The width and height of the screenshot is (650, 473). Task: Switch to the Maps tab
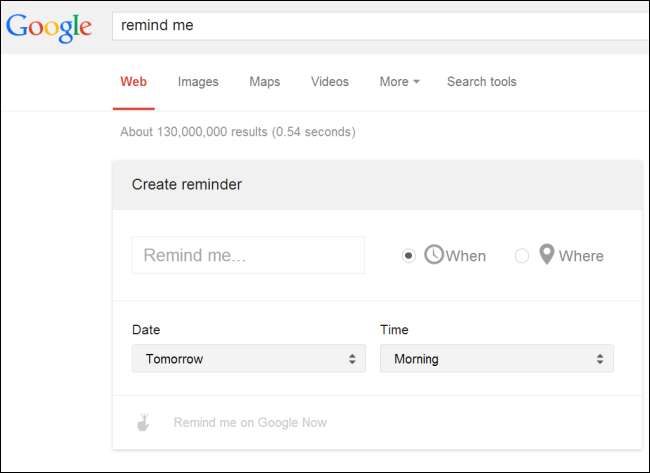coord(265,82)
